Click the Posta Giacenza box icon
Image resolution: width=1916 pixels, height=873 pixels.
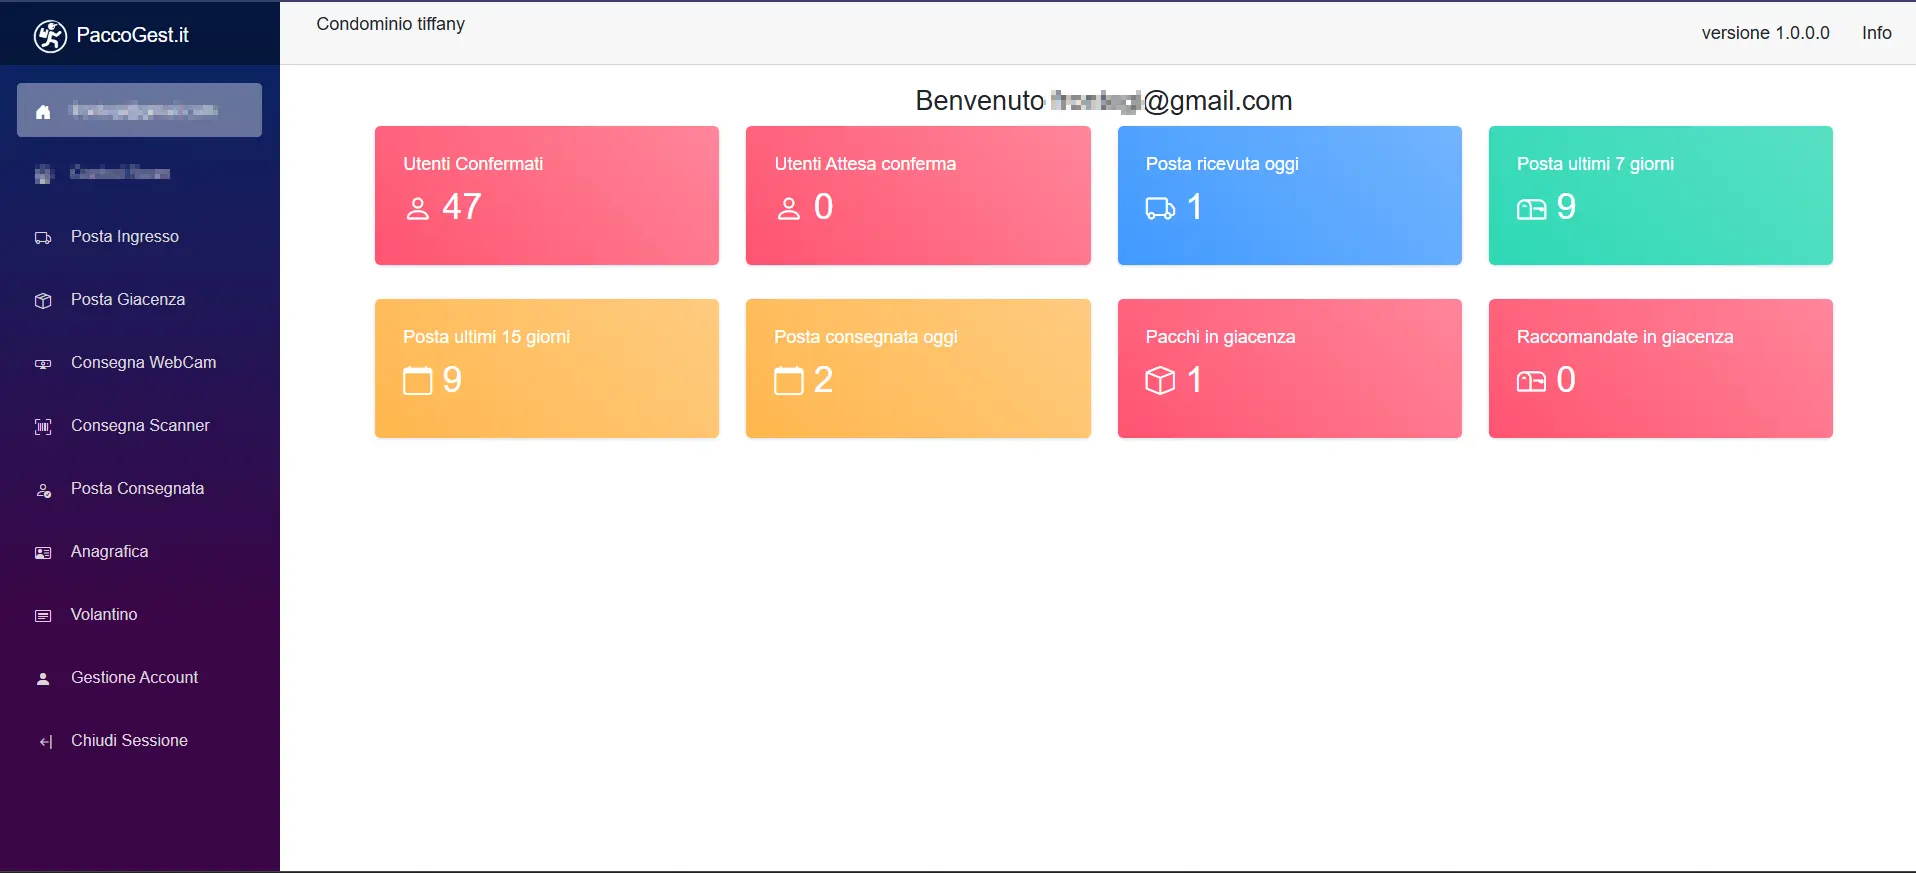(x=43, y=301)
